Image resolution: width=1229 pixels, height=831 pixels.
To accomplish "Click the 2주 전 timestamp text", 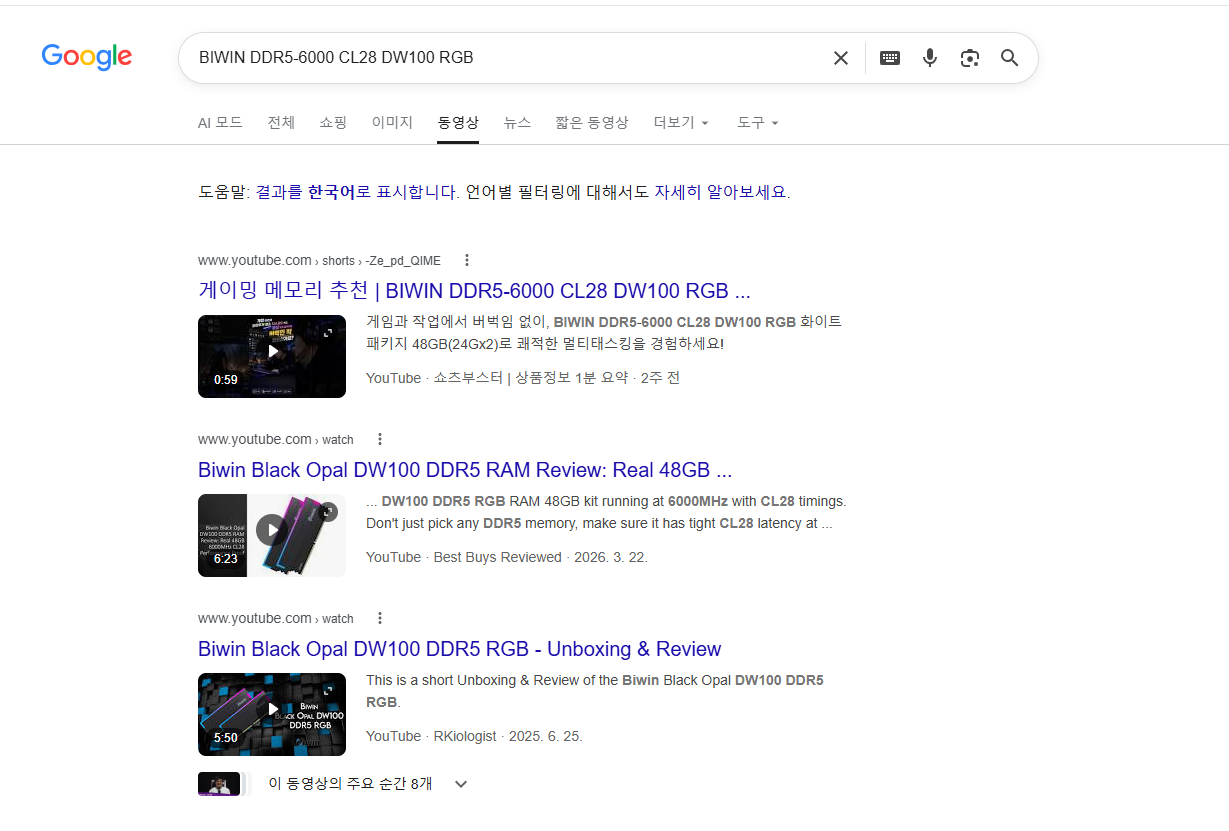I will (x=660, y=378).
